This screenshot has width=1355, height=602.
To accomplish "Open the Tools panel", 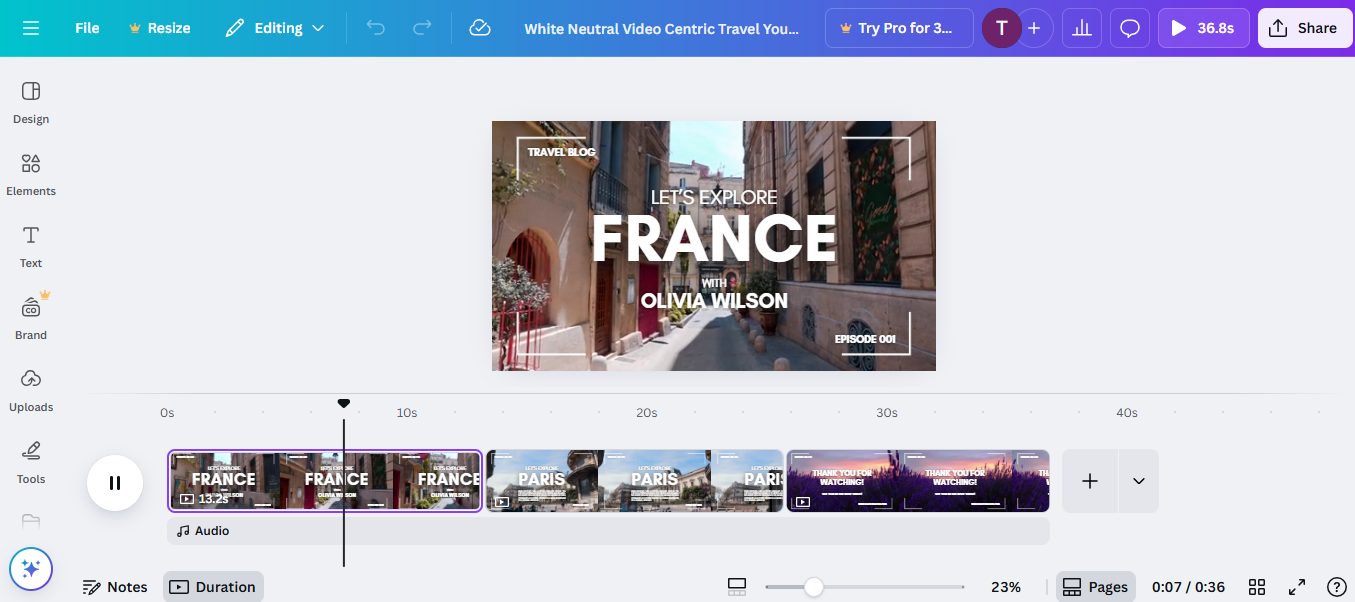I will point(30,462).
